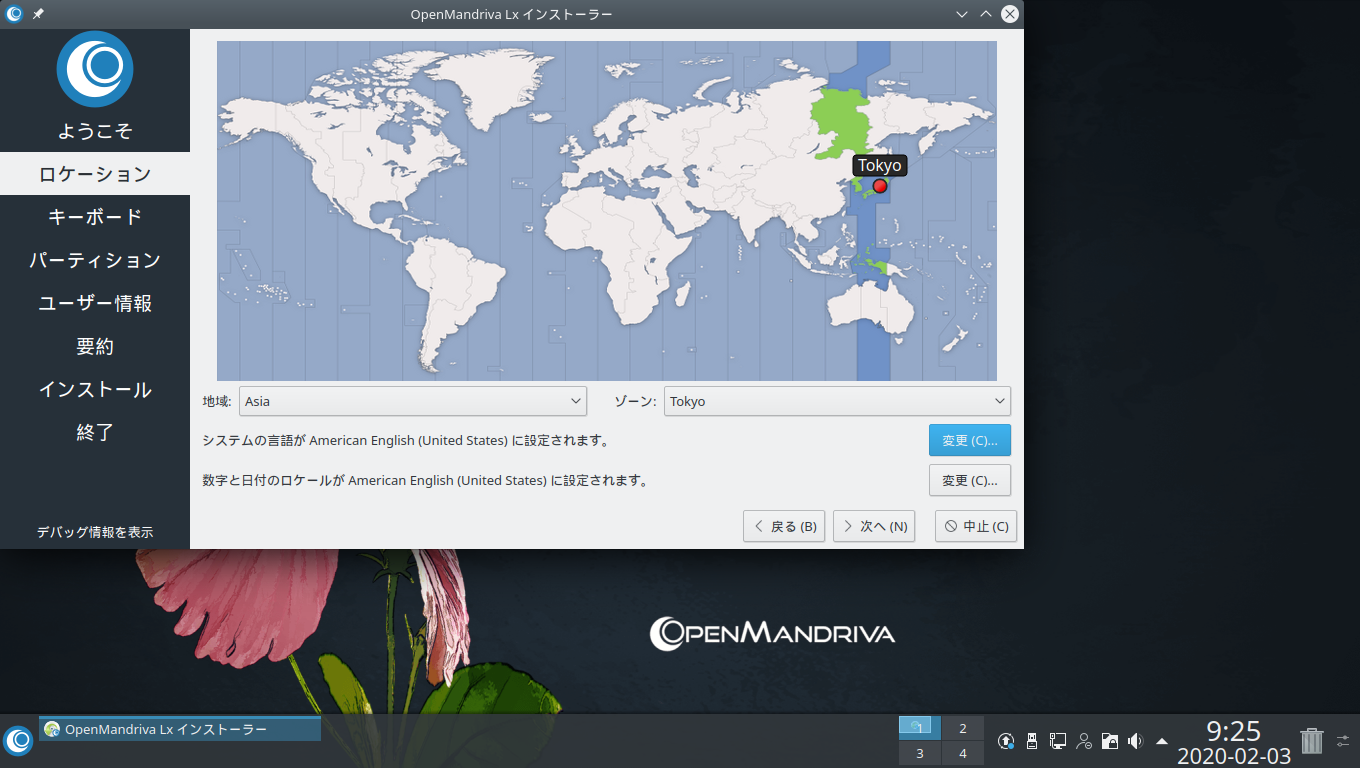The height and width of the screenshot is (768, 1360).
Task: Click デバッグ情報を表示 in sidebar
Action: 95,532
